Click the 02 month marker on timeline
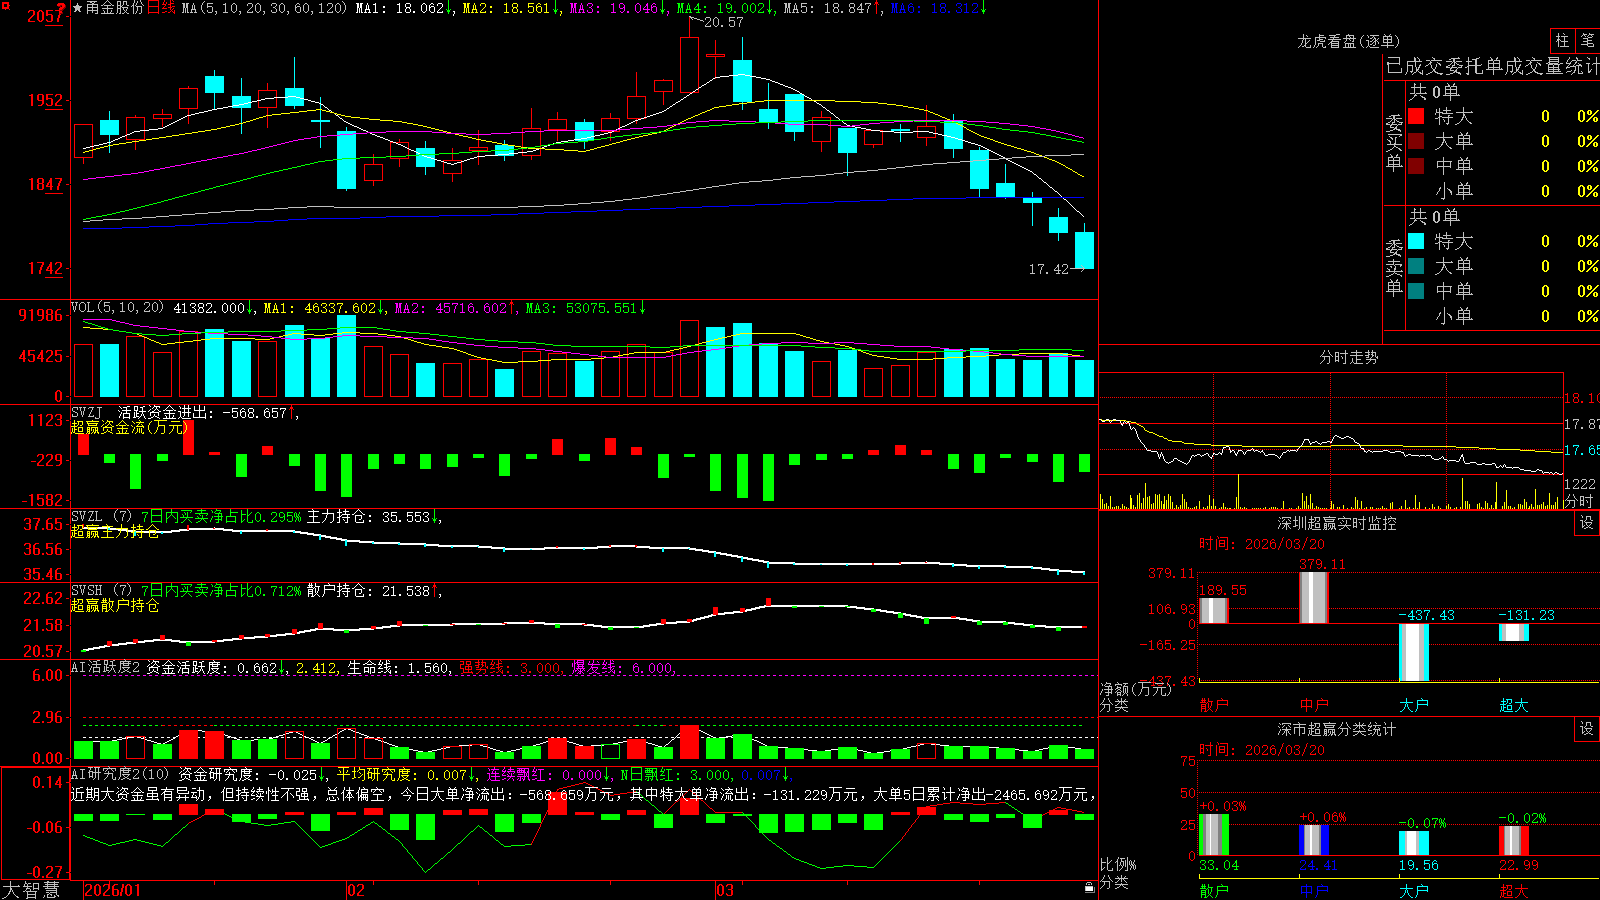The image size is (1600, 900). point(355,890)
